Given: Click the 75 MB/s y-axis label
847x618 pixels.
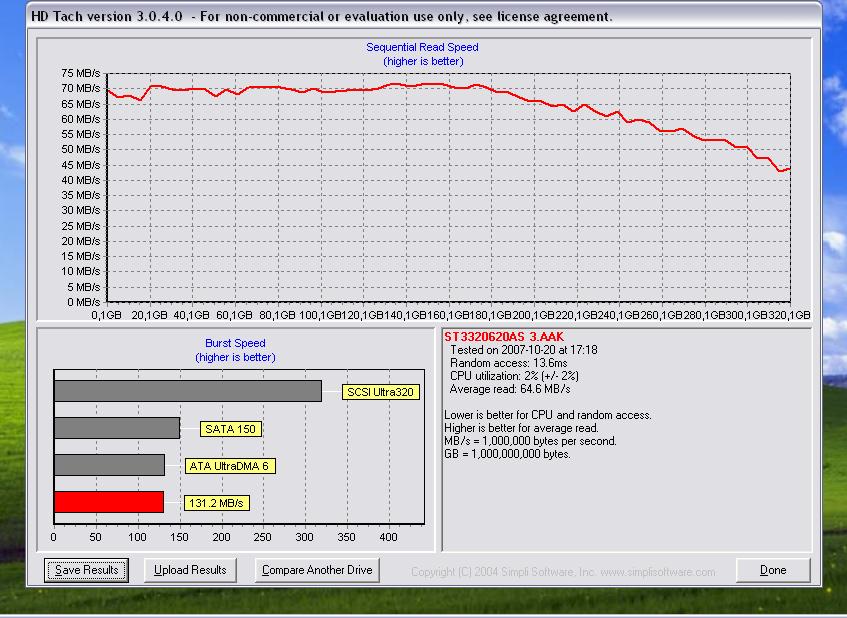Looking at the screenshot, I should click(x=80, y=73).
